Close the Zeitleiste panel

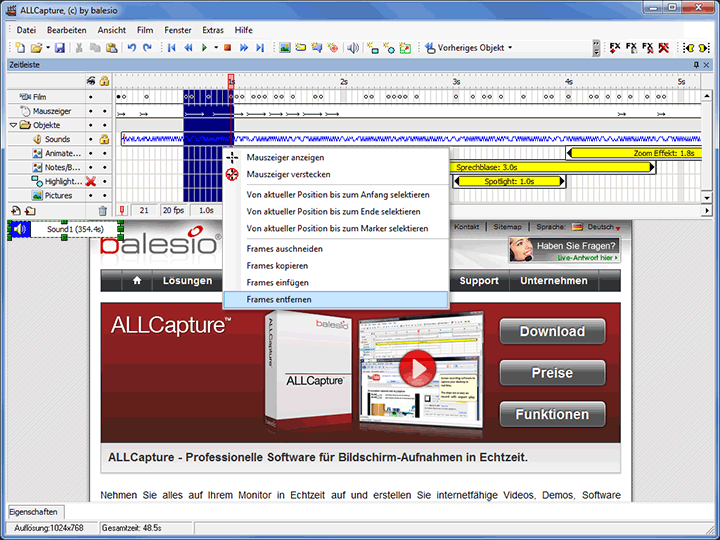tap(706, 65)
